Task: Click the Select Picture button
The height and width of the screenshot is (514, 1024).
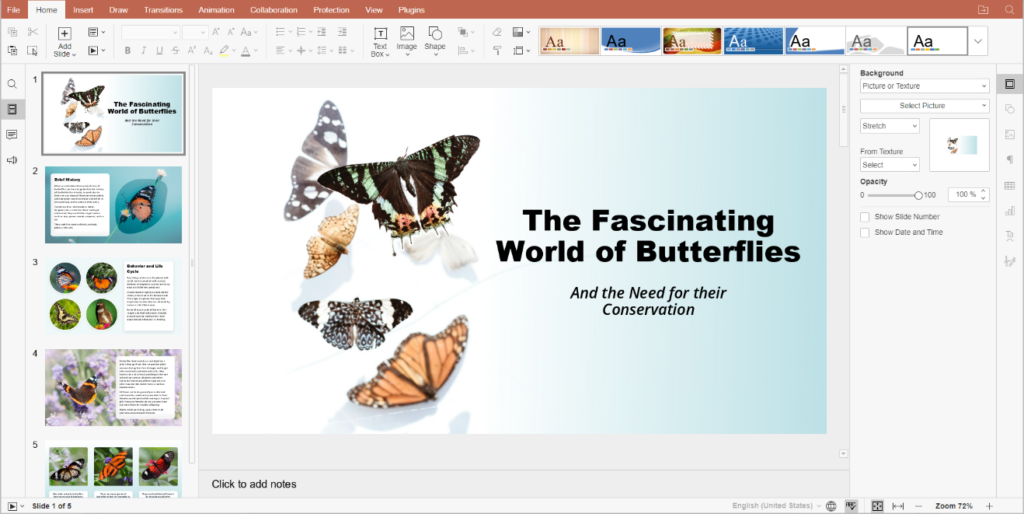Action: 924,106
